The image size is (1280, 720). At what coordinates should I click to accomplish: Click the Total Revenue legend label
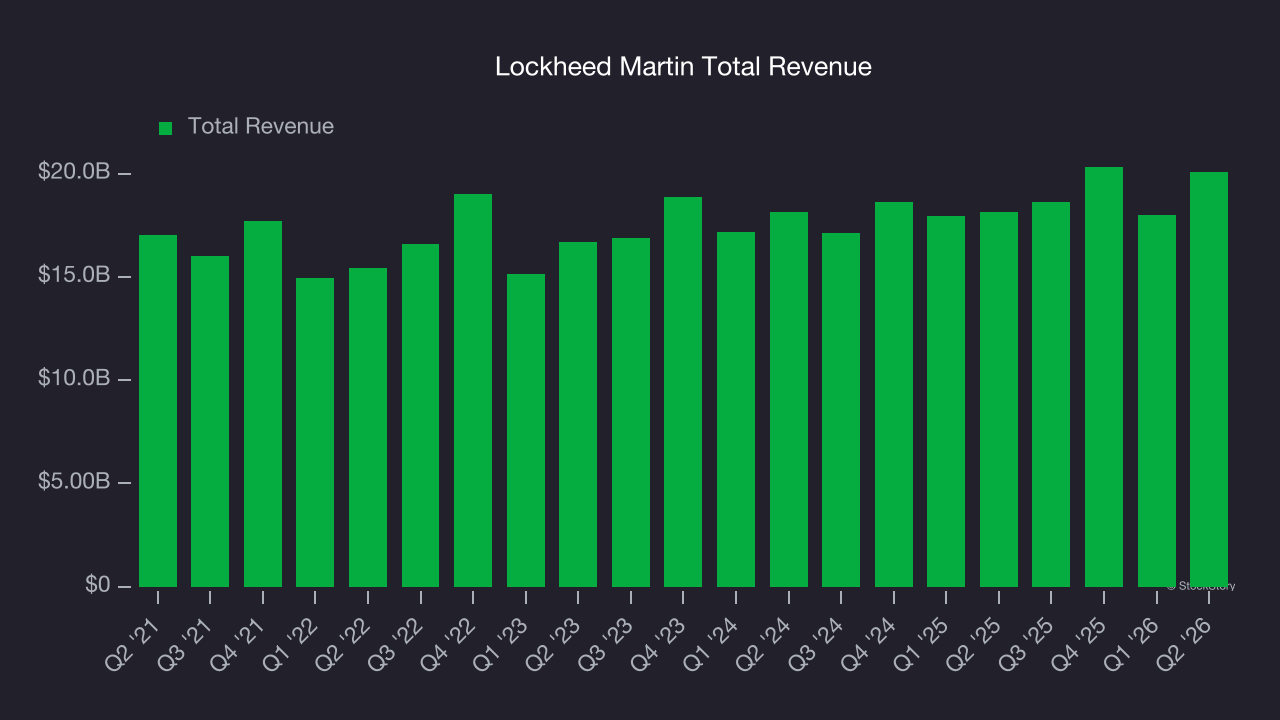pyautogui.click(x=261, y=127)
